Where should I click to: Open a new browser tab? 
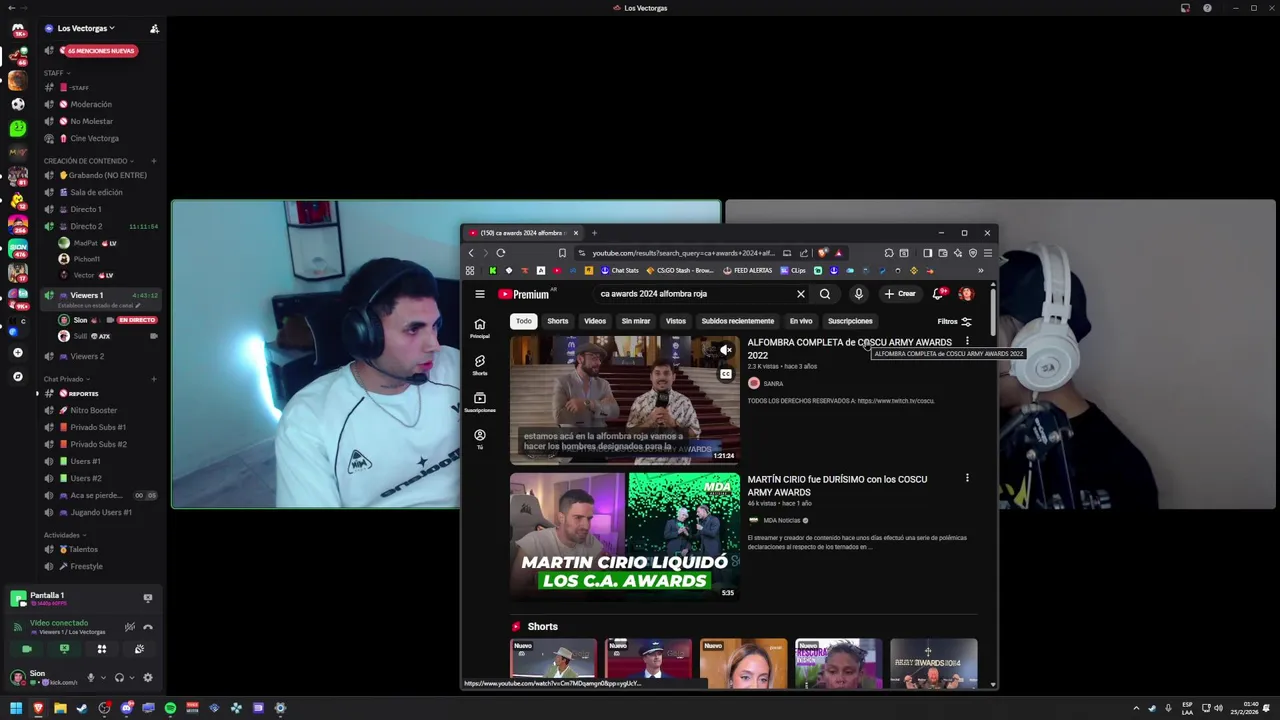pyautogui.click(x=593, y=233)
